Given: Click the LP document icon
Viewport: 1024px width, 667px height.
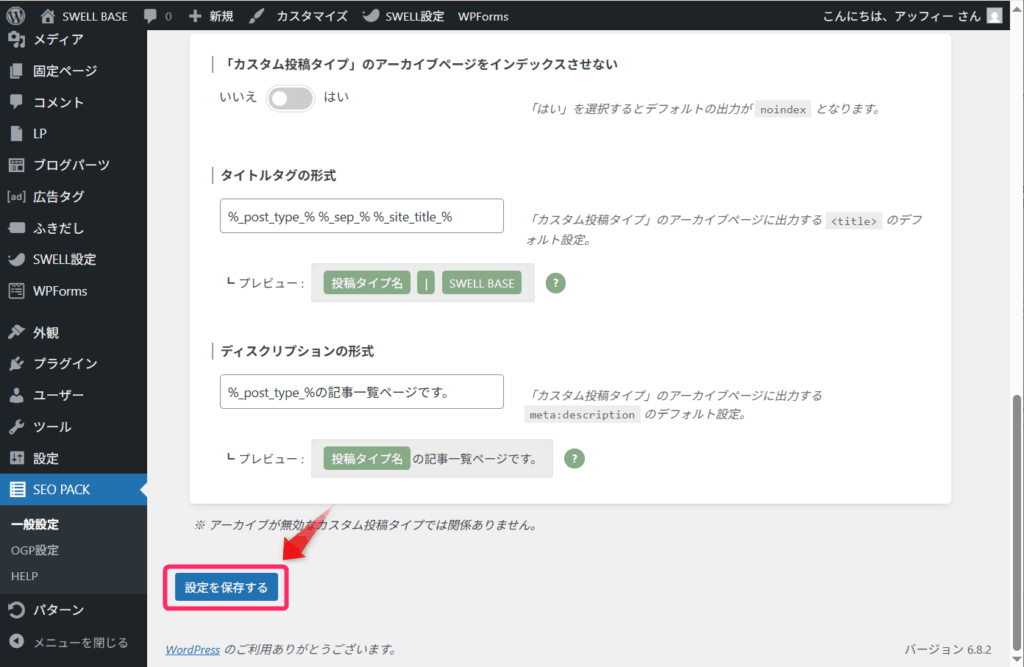Looking at the screenshot, I should pos(17,133).
